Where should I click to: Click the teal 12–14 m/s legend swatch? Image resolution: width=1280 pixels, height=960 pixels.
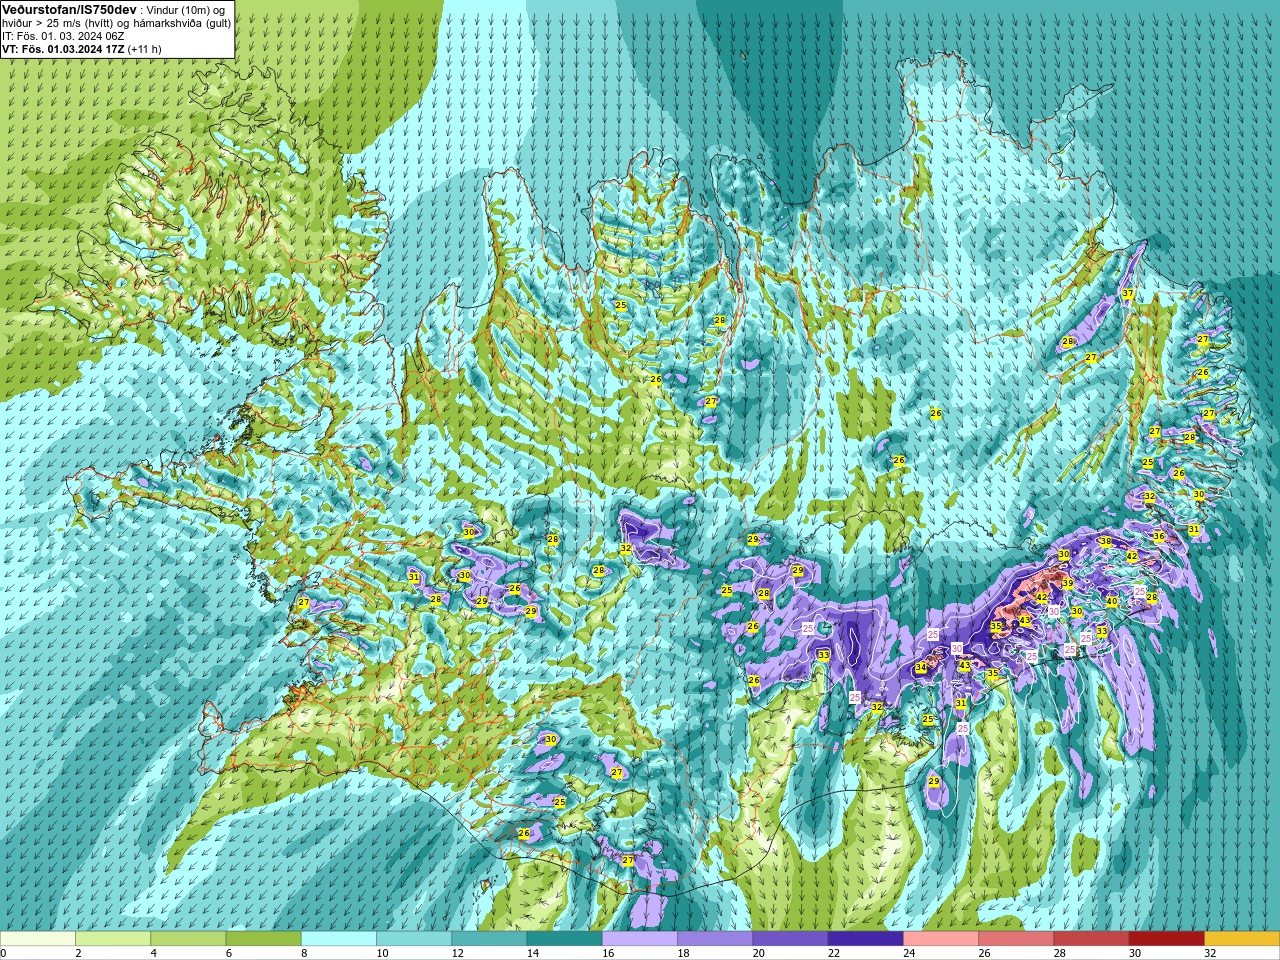point(489,939)
